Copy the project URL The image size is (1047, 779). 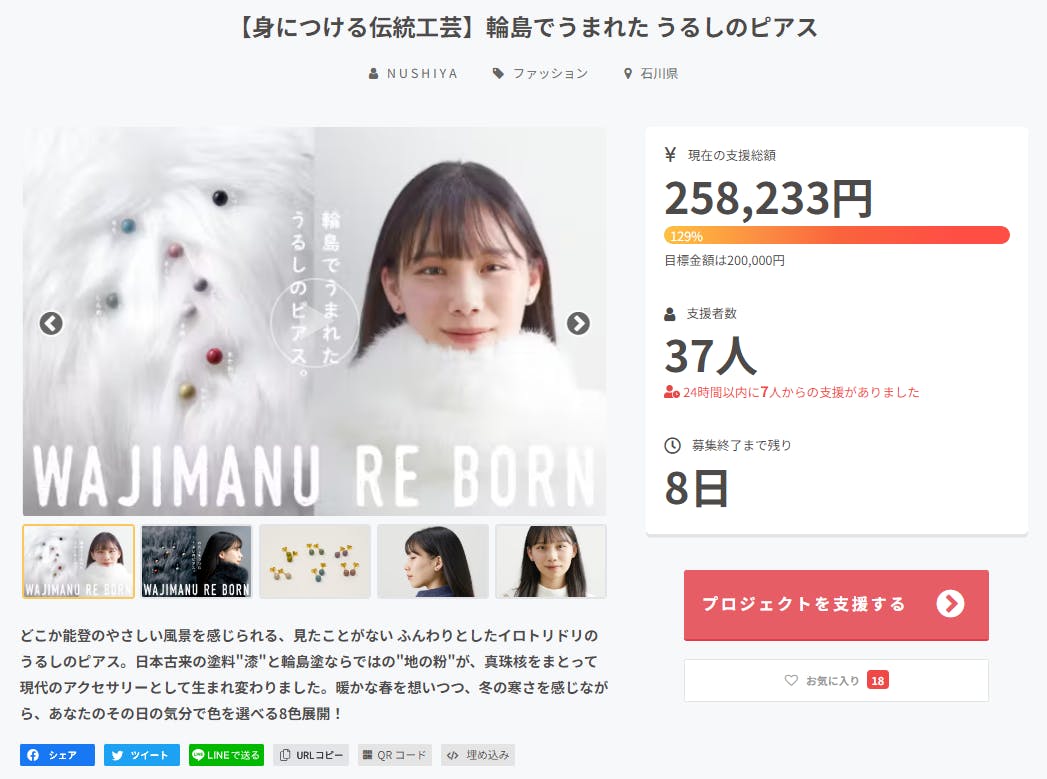(x=311, y=755)
